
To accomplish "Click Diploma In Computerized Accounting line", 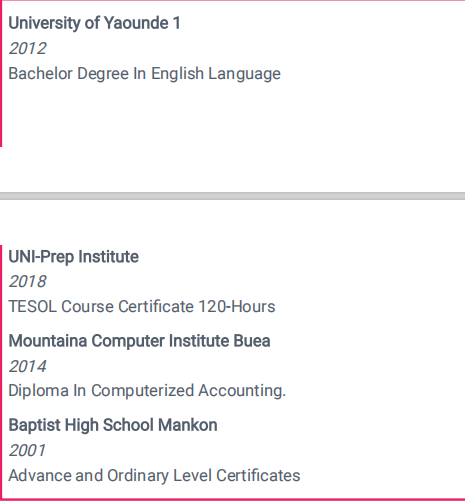I will (147, 391).
